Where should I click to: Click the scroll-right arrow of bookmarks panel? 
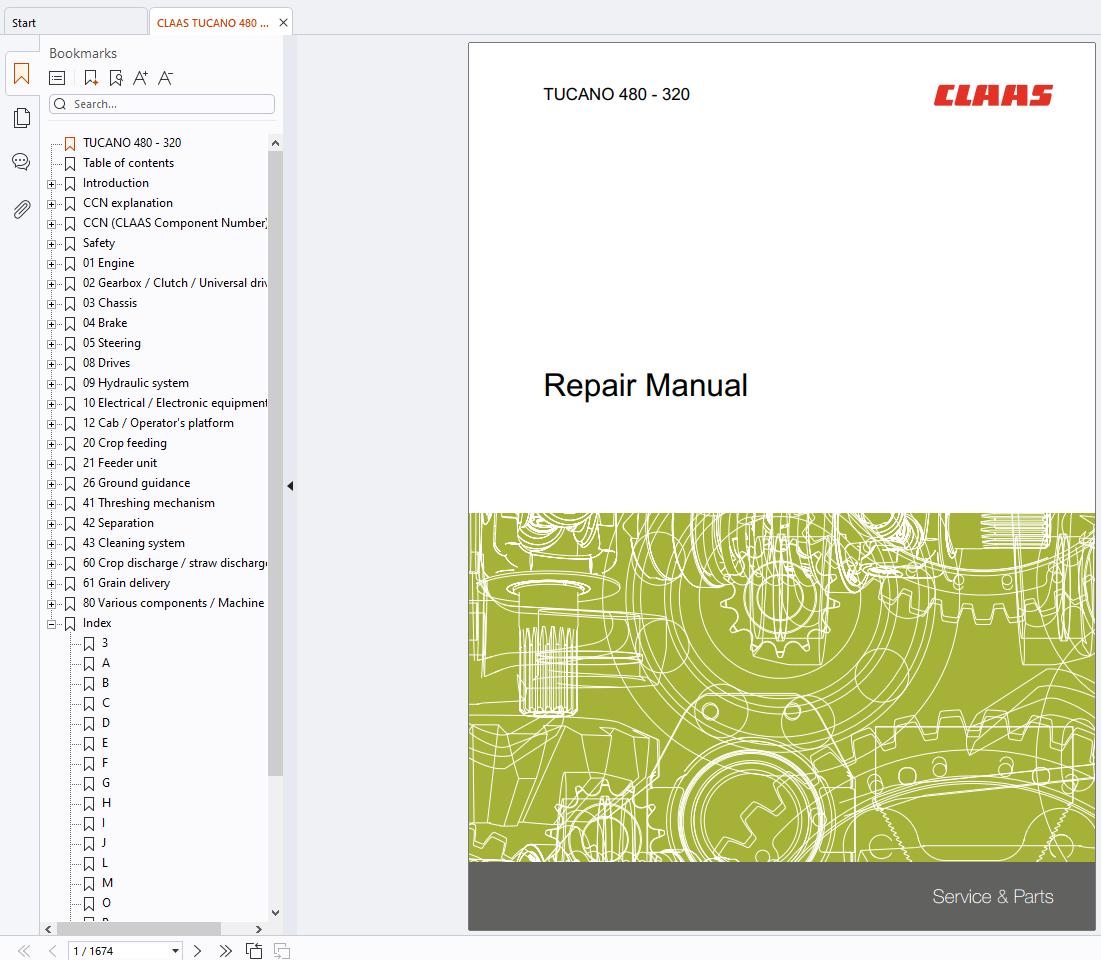pyautogui.click(x=258, y=929)
